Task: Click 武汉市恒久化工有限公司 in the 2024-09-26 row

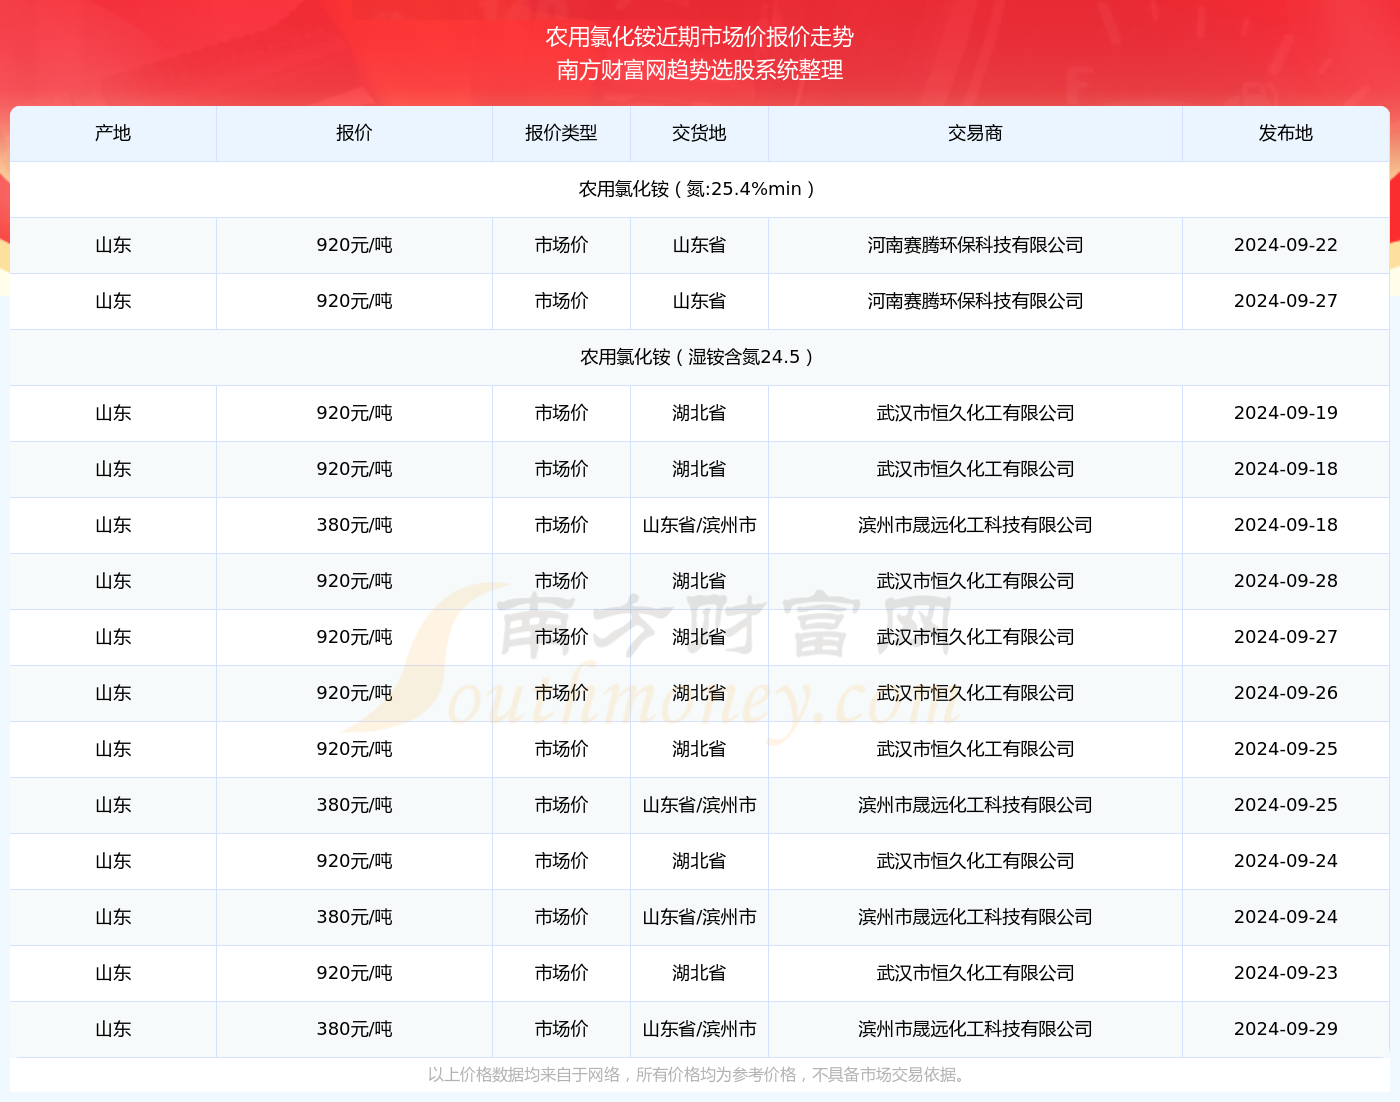Action: [975, 693]
